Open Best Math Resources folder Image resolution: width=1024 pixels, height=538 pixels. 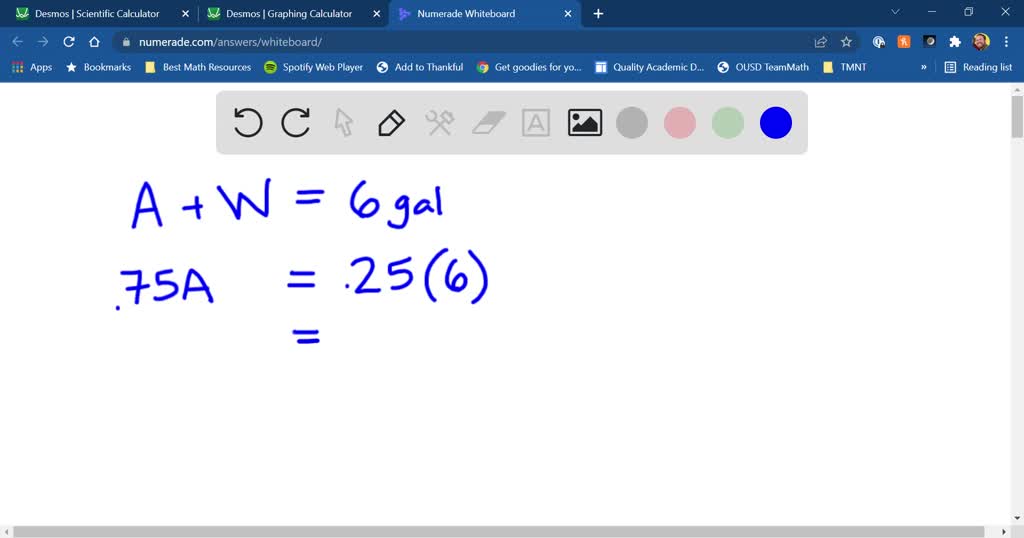pyautogui.click(x=198, y=67)
